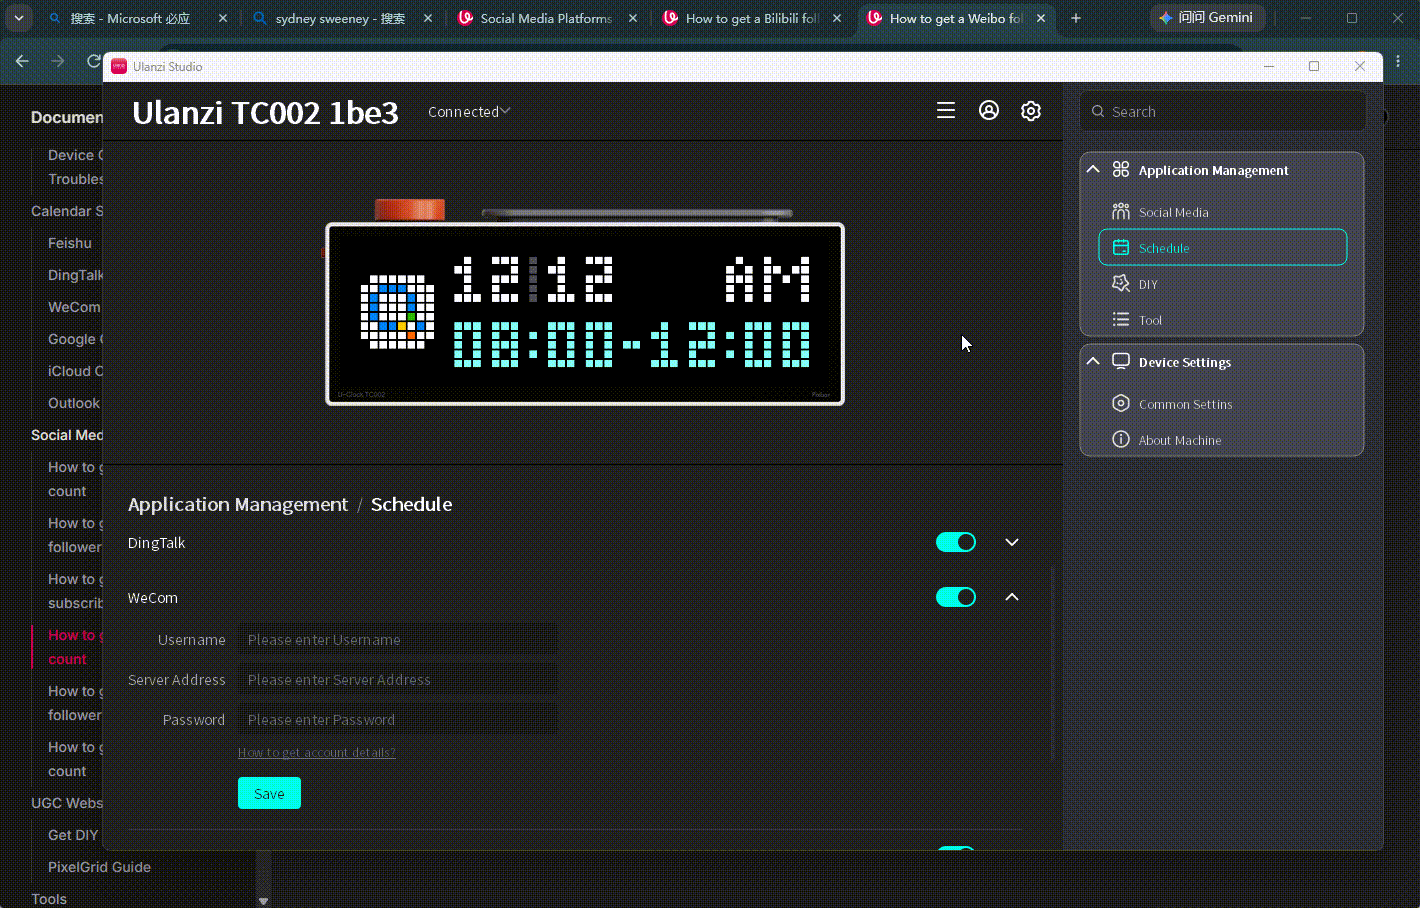The height and width of the screenshot is (908, 1420).
Task: Click the Save button
Action: [269, 793]
